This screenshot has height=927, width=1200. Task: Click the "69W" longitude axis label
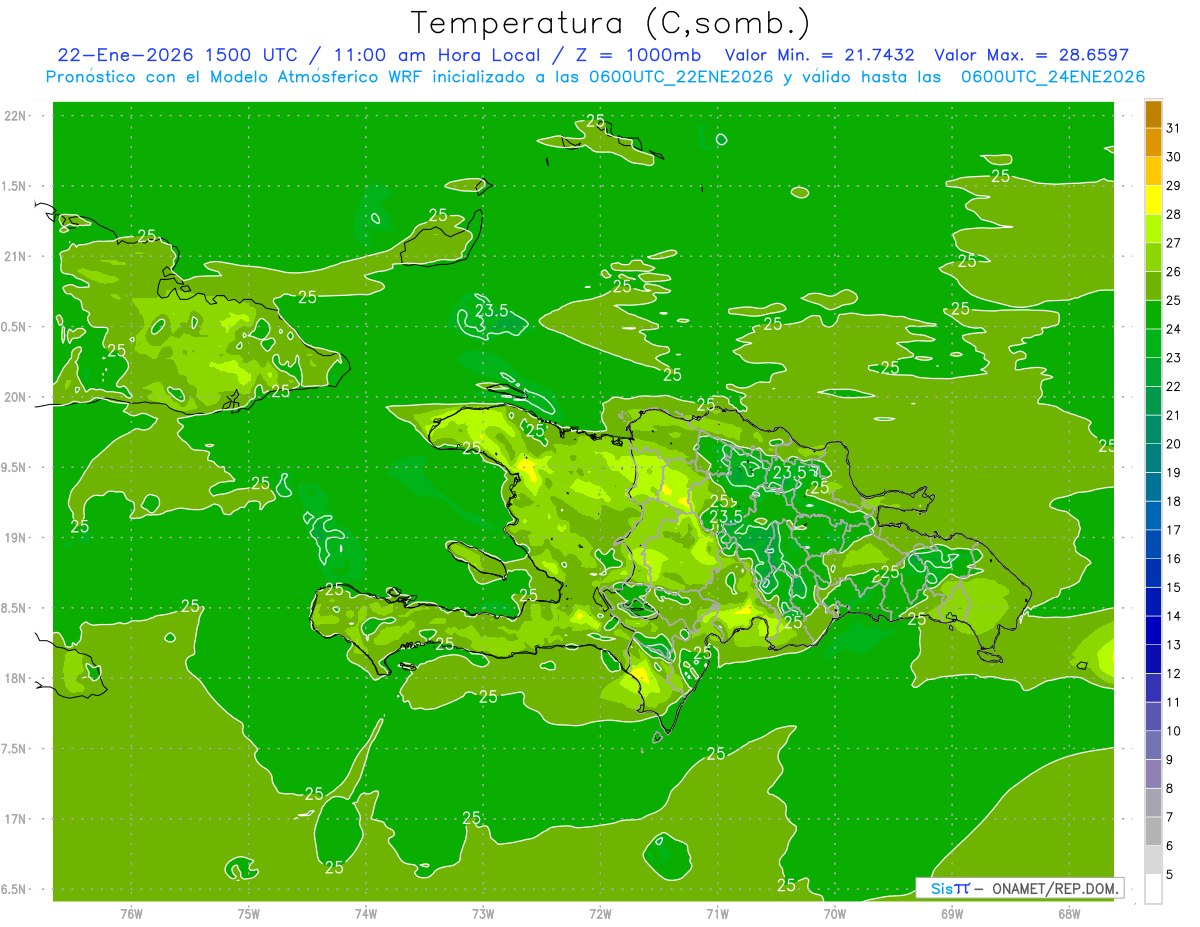(x=952, y=914)
